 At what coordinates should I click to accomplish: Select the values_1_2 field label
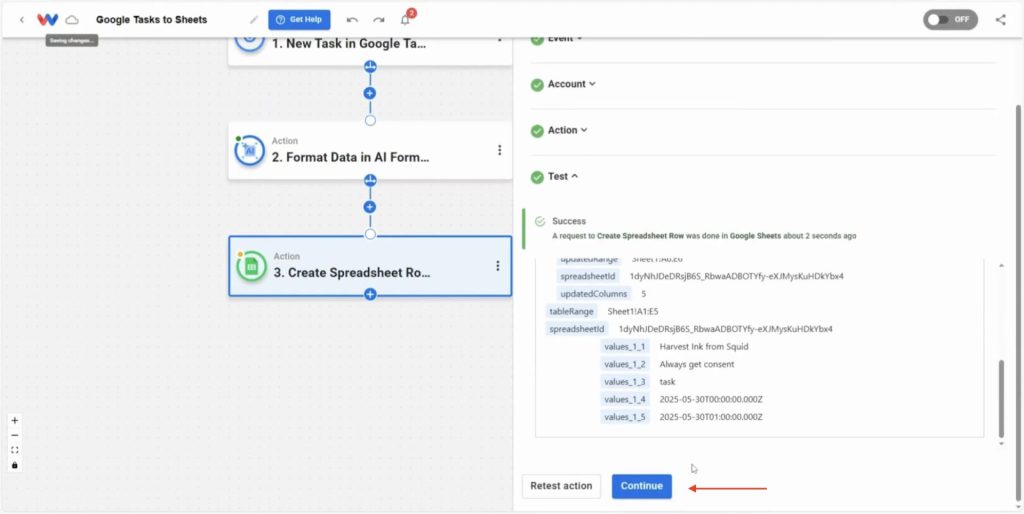[x=625, y=364]
